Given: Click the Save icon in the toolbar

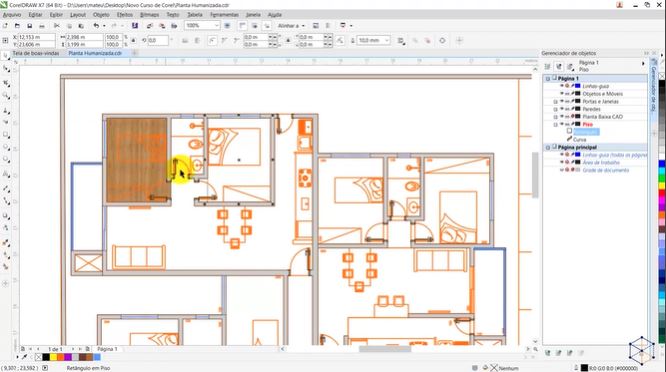Looking at the screenshot, I should click(x=29, y=26).
